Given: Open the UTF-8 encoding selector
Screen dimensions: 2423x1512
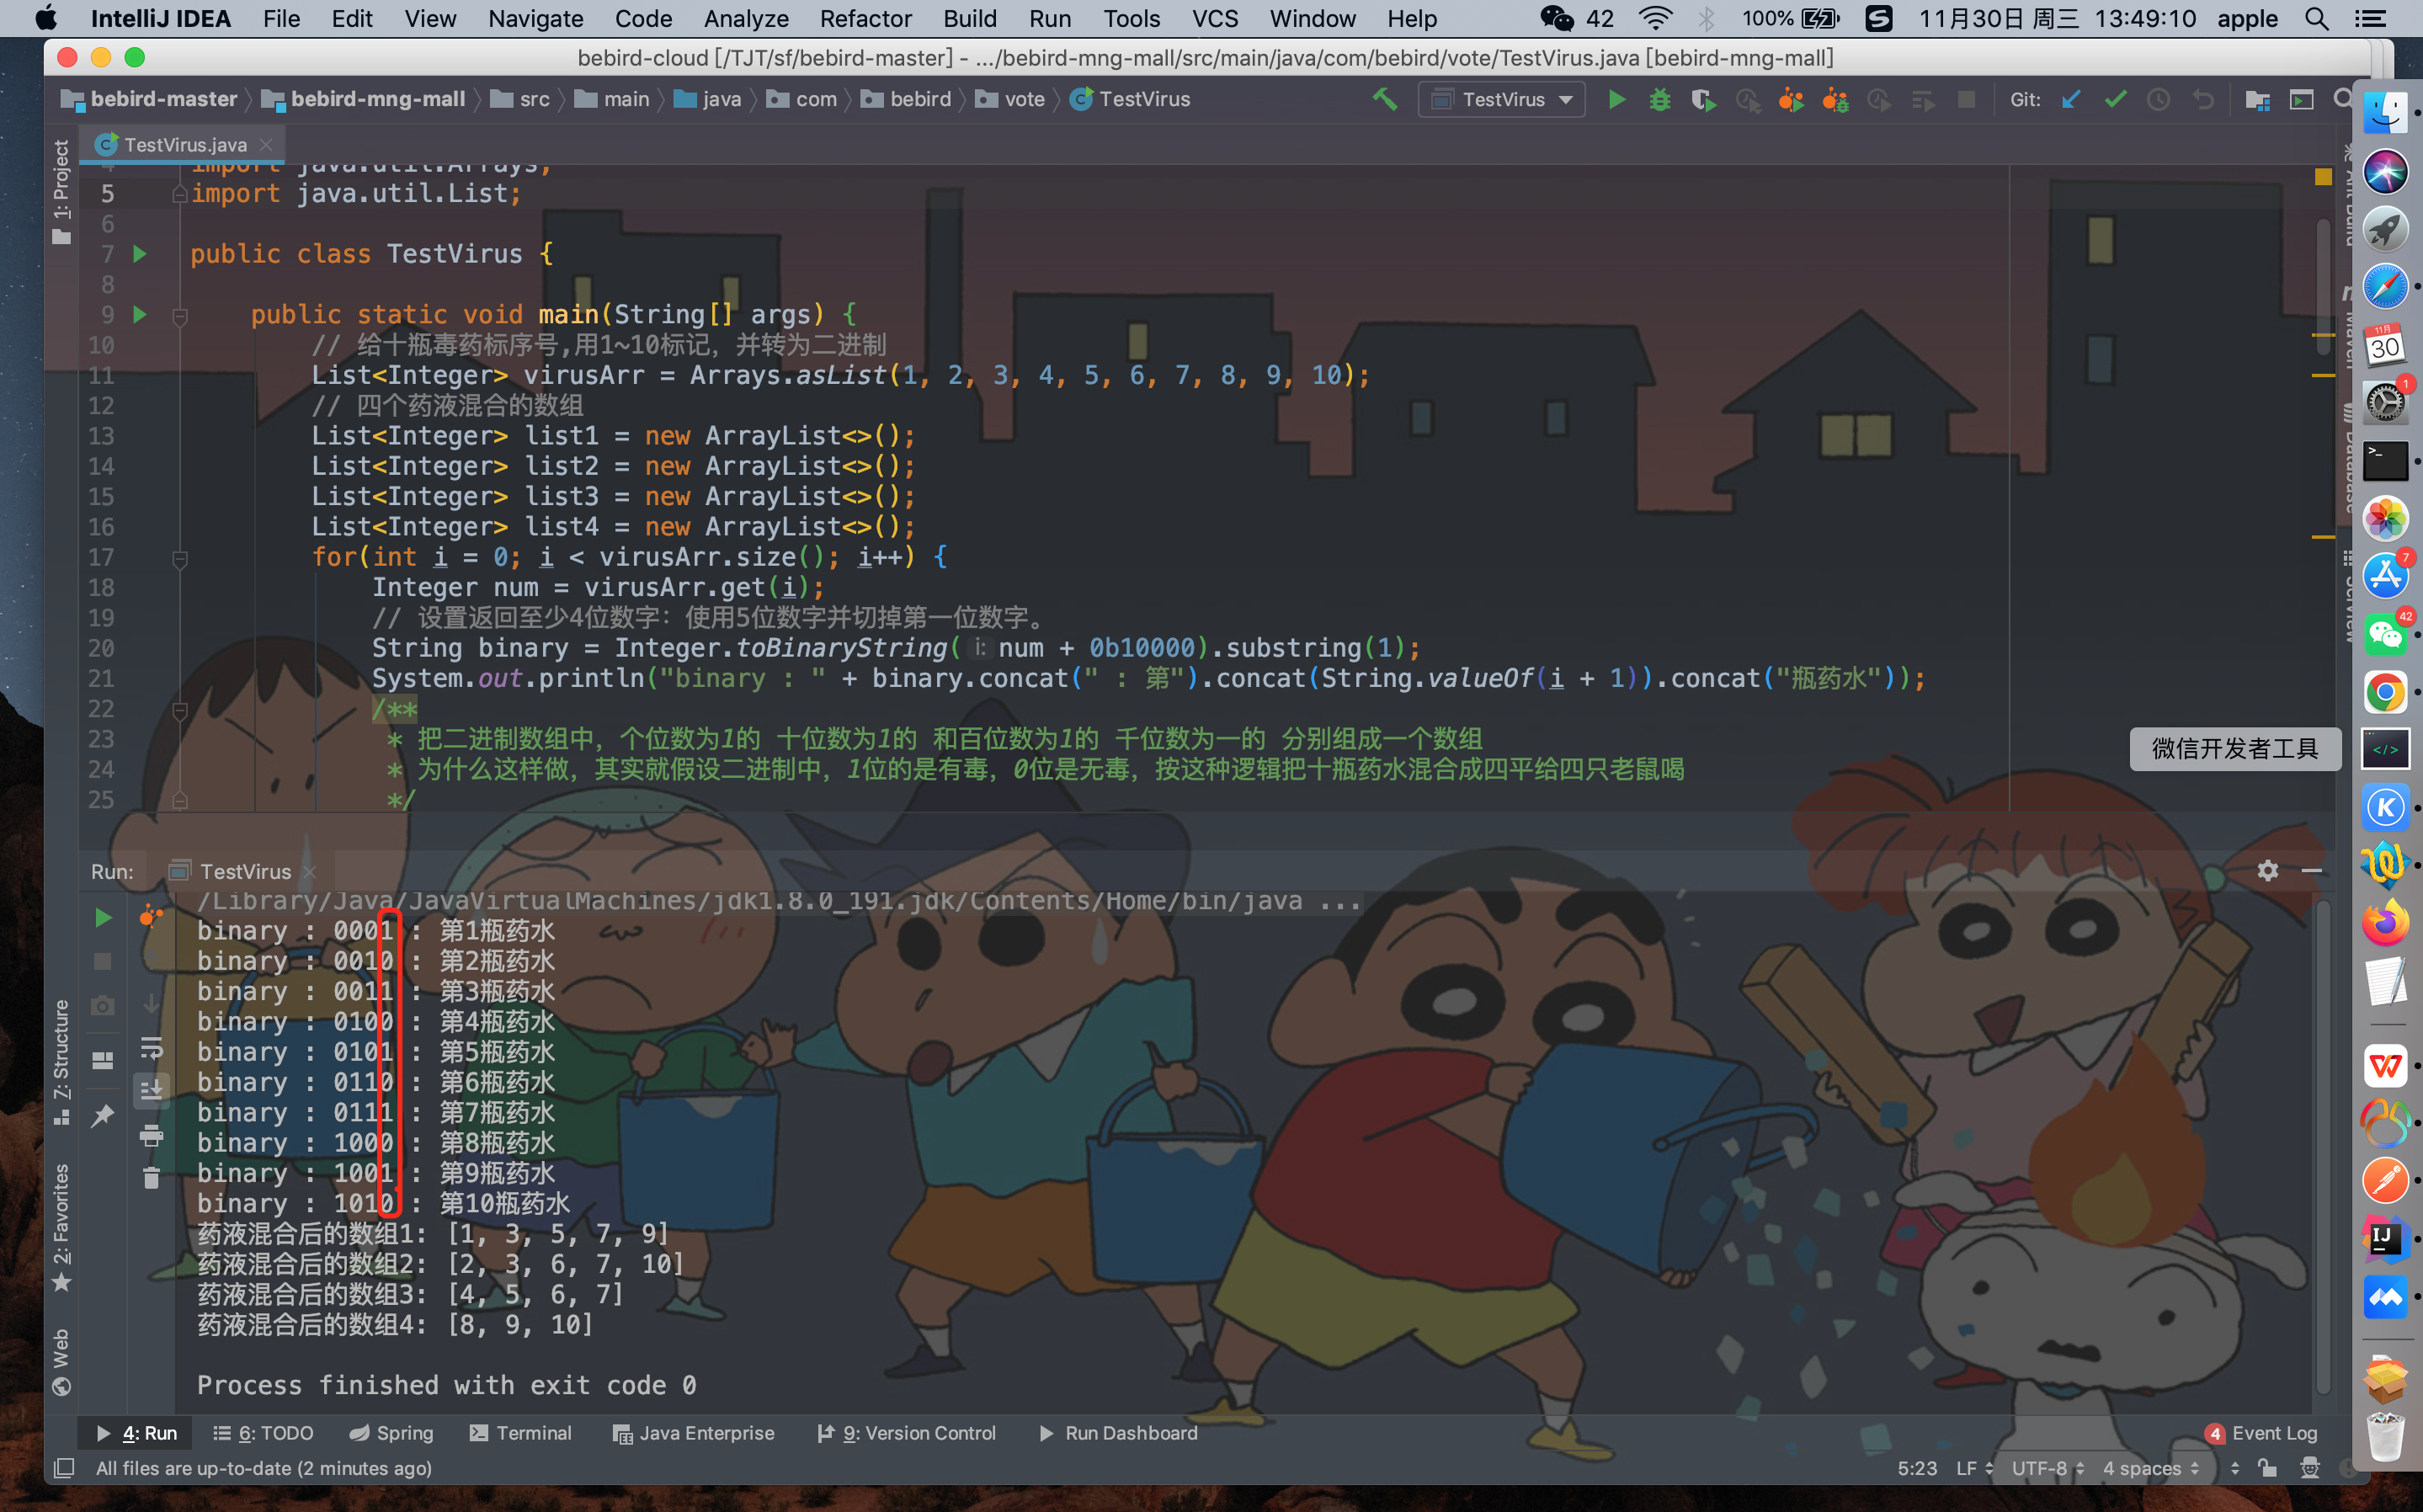Looking at the screenshot, I should coord(2047,1468).
